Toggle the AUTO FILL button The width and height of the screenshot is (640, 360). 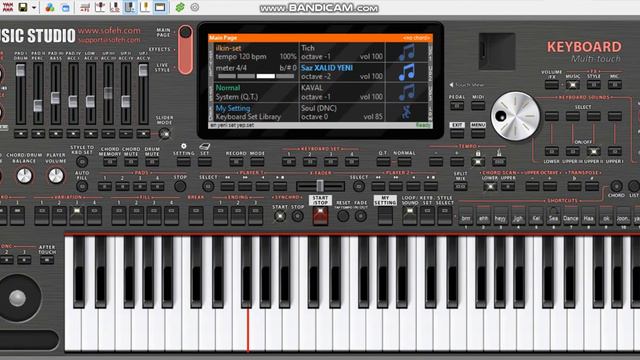coord(82,187)
